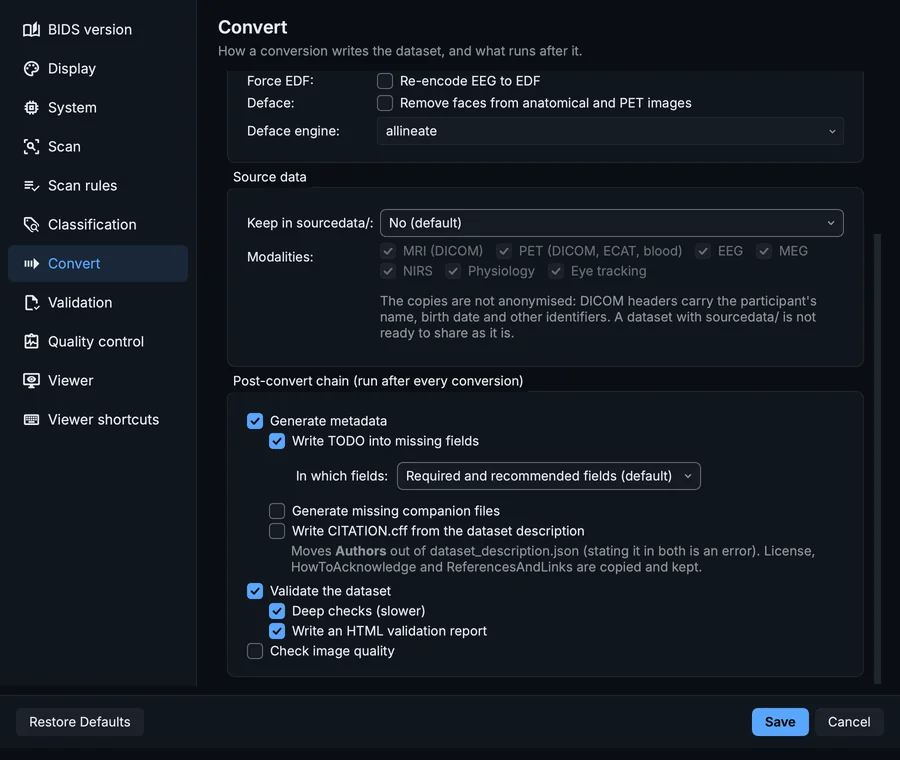
Task: Click the Convert page heading
Action: (x=253, y=27)
